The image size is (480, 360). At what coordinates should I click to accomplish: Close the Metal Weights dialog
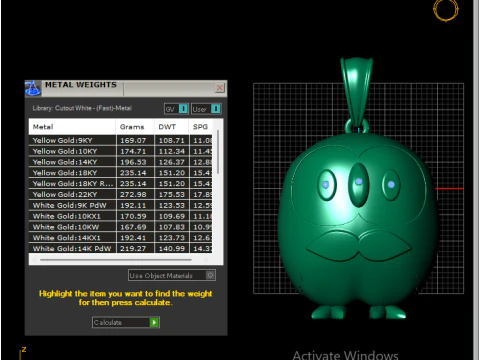[219, 88]
